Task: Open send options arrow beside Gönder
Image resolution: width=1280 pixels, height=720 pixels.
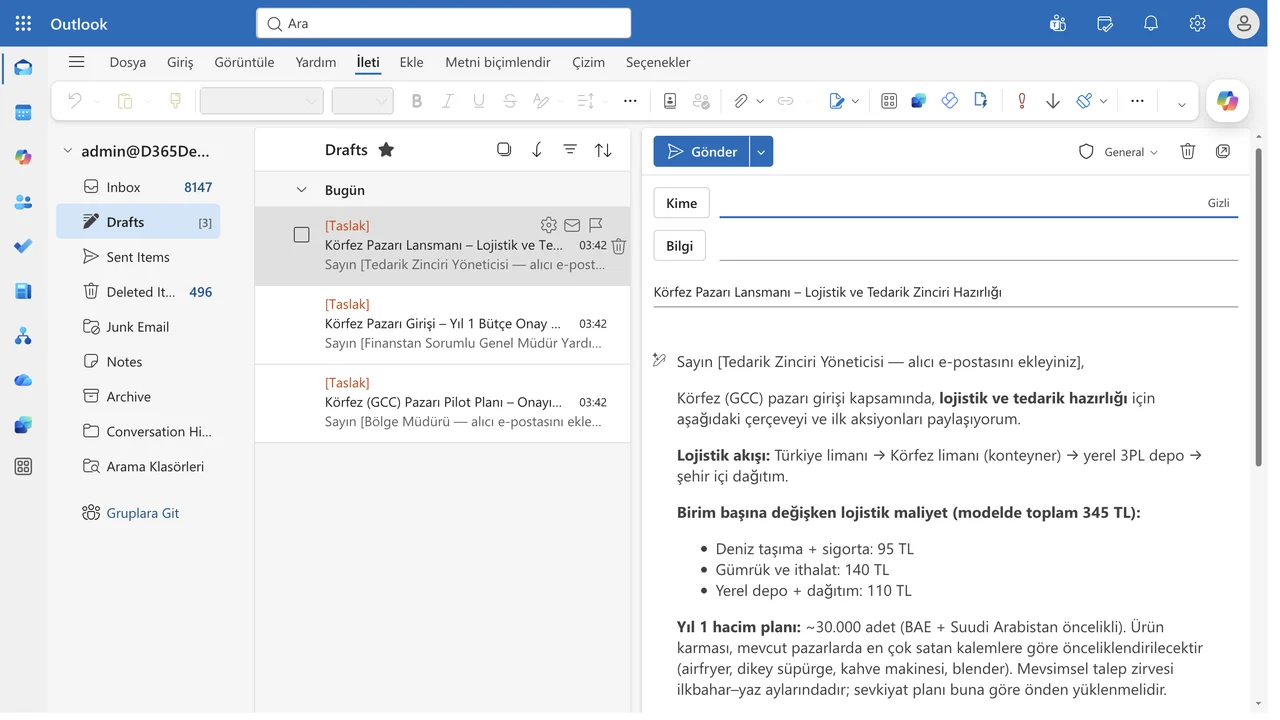Action: (761, 151)
